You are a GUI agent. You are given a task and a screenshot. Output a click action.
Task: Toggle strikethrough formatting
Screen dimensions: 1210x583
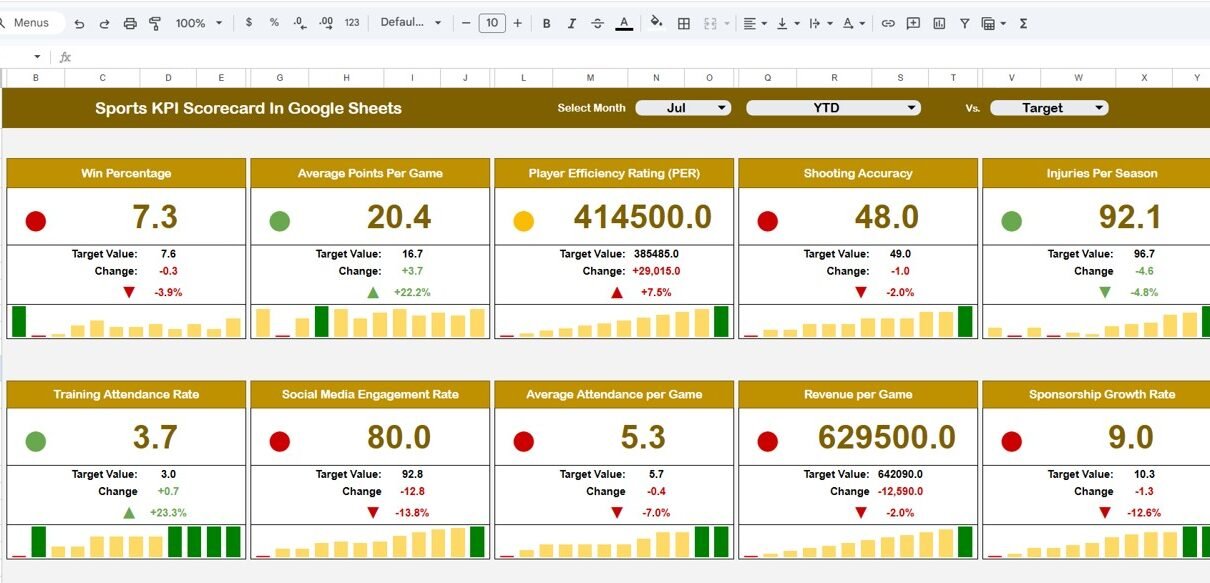tap(598, 23)
